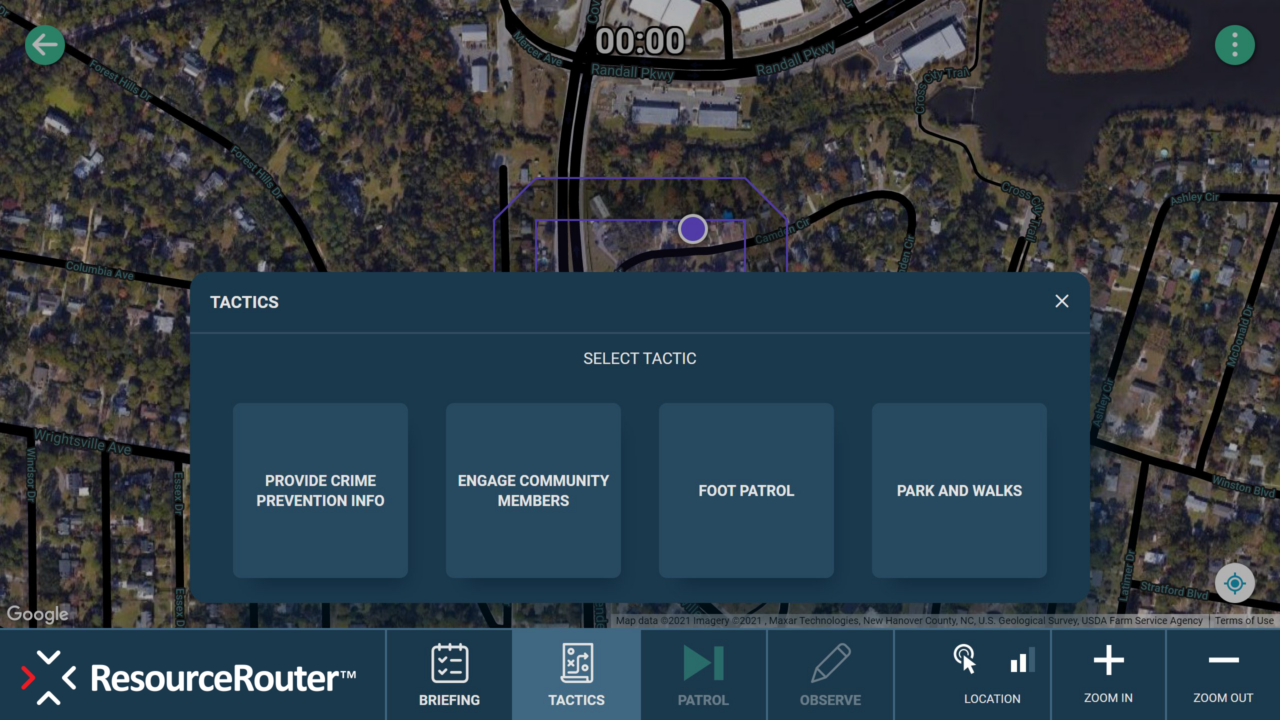Click the Location pointer icon
This screenshot has height=720, width=1280.
coord(964,659)
